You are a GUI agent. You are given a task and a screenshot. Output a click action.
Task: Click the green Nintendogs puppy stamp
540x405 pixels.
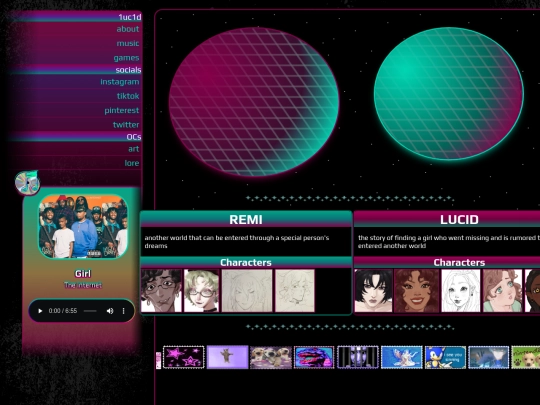click(x=526, y=357)
